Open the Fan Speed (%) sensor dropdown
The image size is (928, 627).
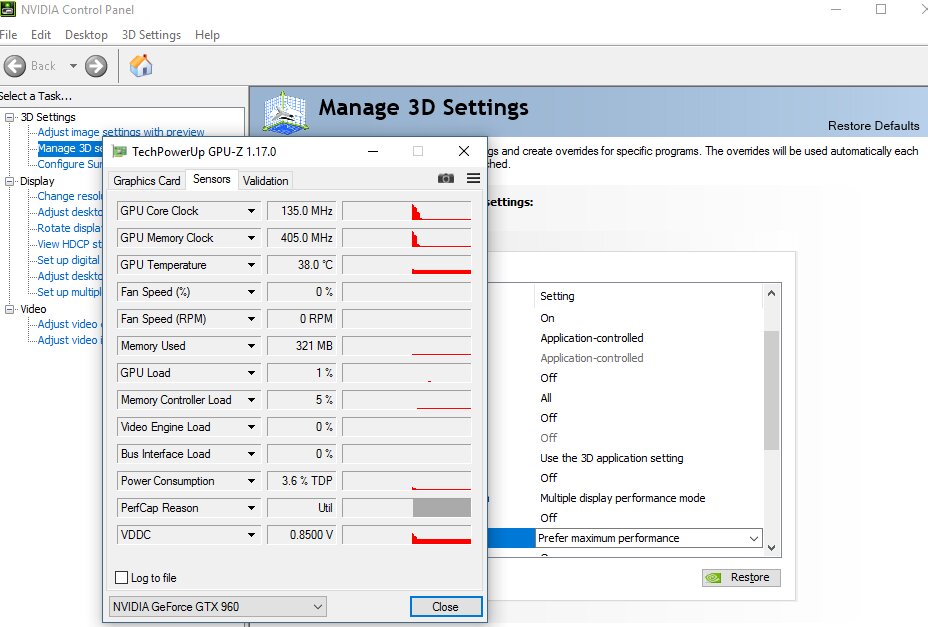251,292
